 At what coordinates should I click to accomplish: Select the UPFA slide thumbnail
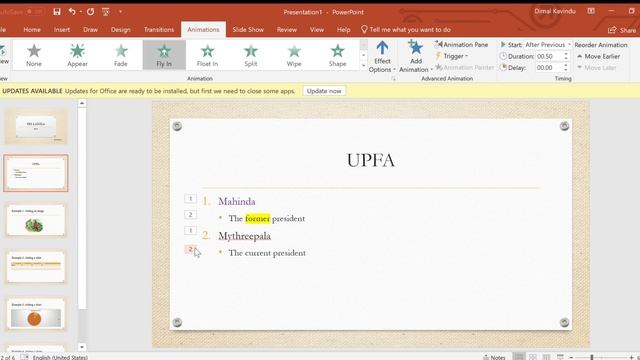point(36,173)
